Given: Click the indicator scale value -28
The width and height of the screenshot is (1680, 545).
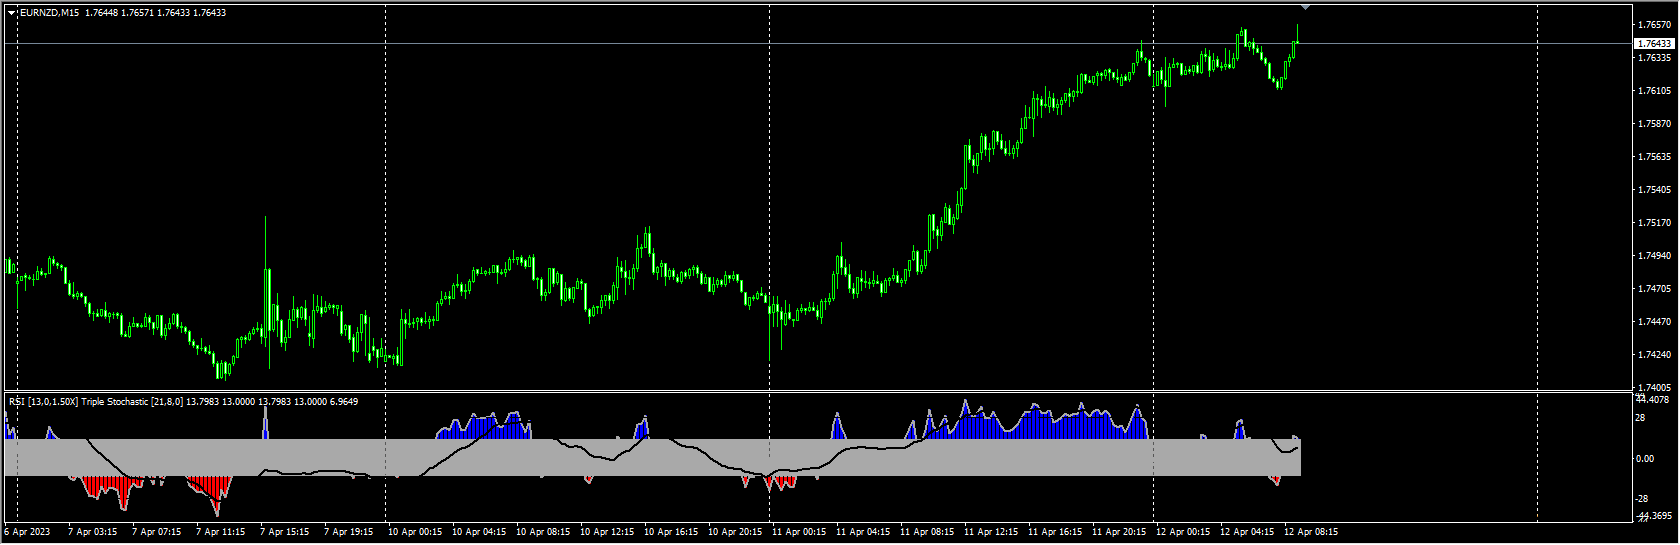Looking at the screenshot, I should click(1641, 499).
